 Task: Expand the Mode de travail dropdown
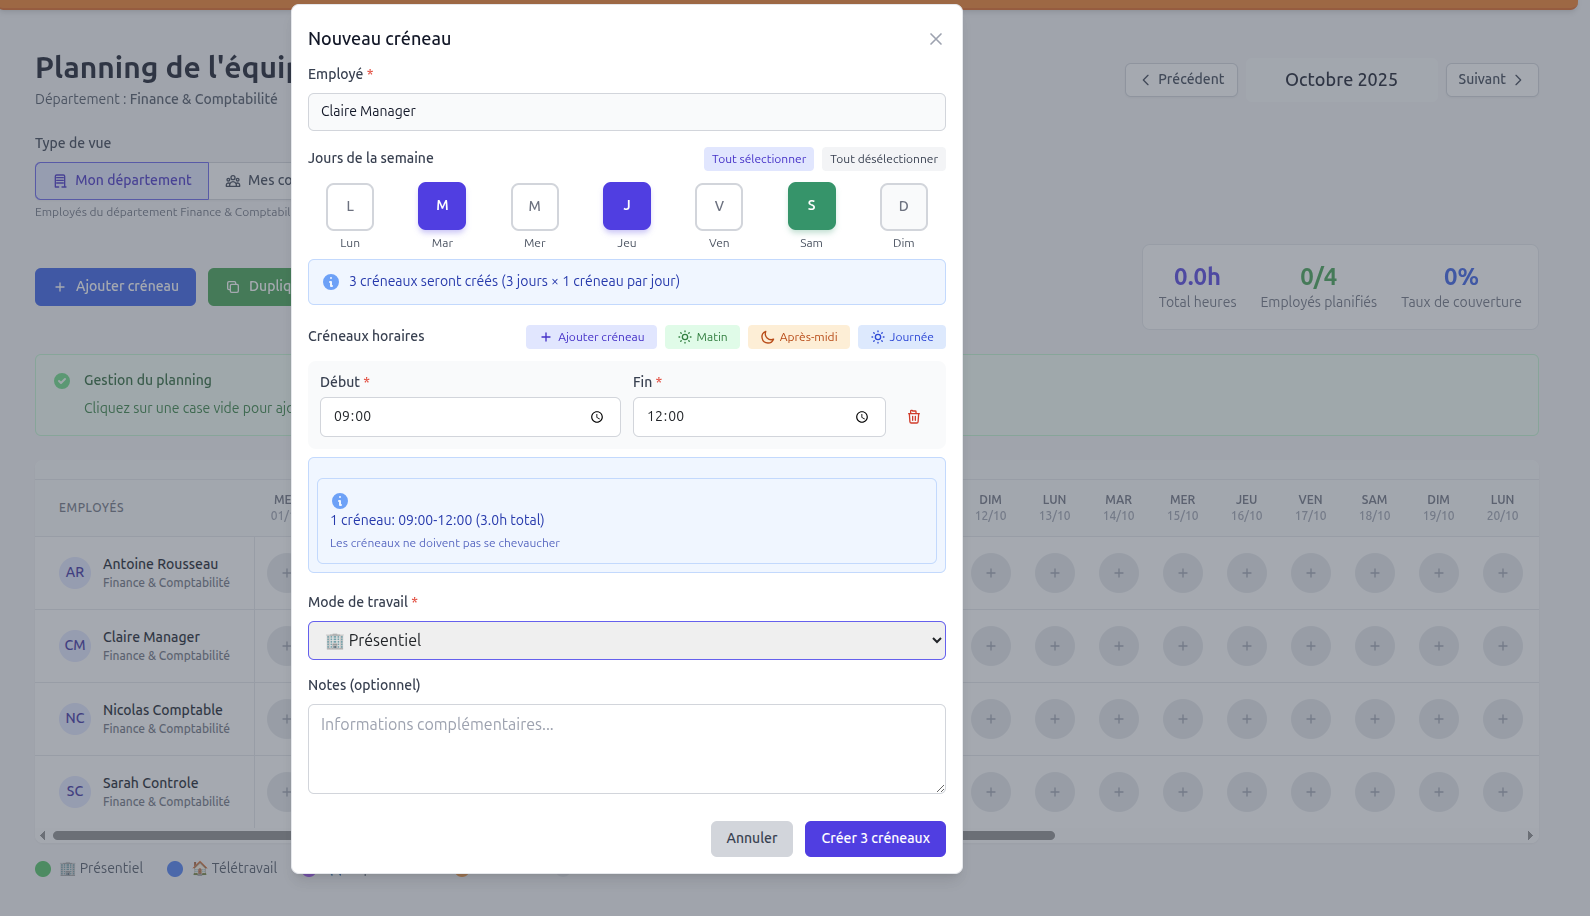point(626,641)
